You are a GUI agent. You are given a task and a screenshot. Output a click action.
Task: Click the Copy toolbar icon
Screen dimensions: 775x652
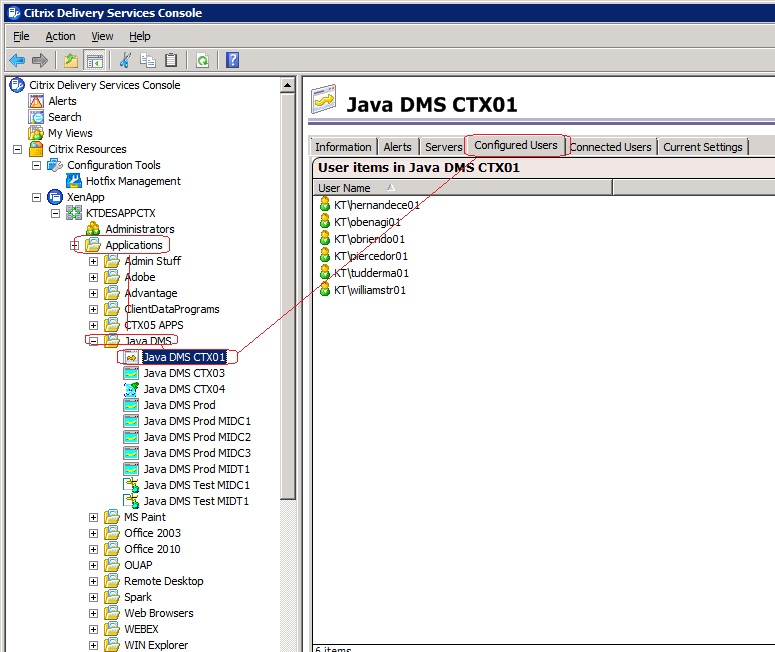(148, 61)
